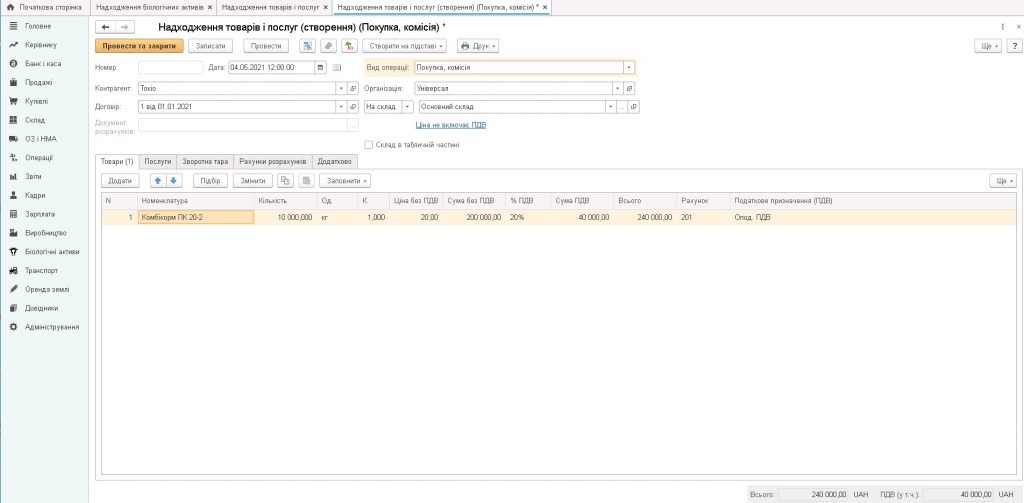Viewport: 1024px width, 503px height.
Task: Expand the 'Заповнити' dropdown menu
Action: pyautogui.click(x=347, y=181)
